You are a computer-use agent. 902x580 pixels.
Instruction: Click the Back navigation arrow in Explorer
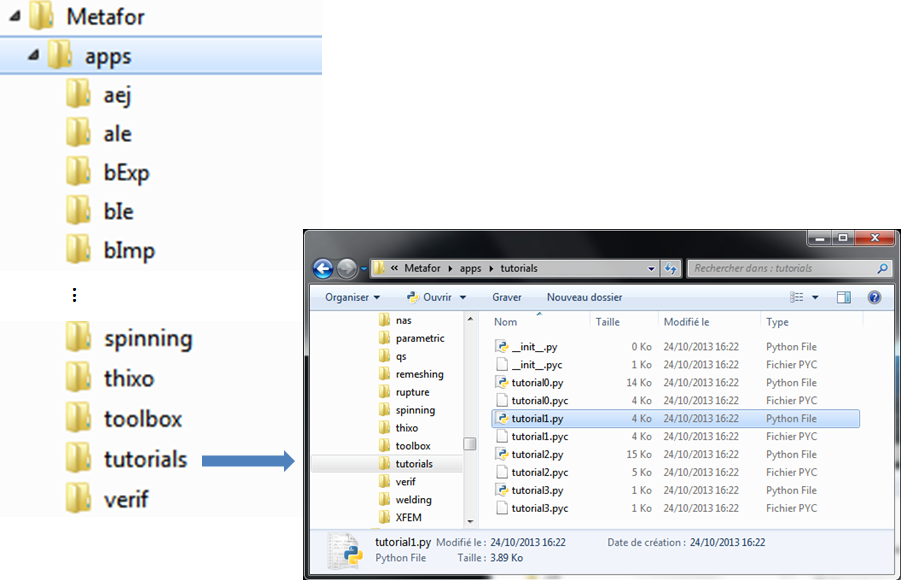coord(323,268)
